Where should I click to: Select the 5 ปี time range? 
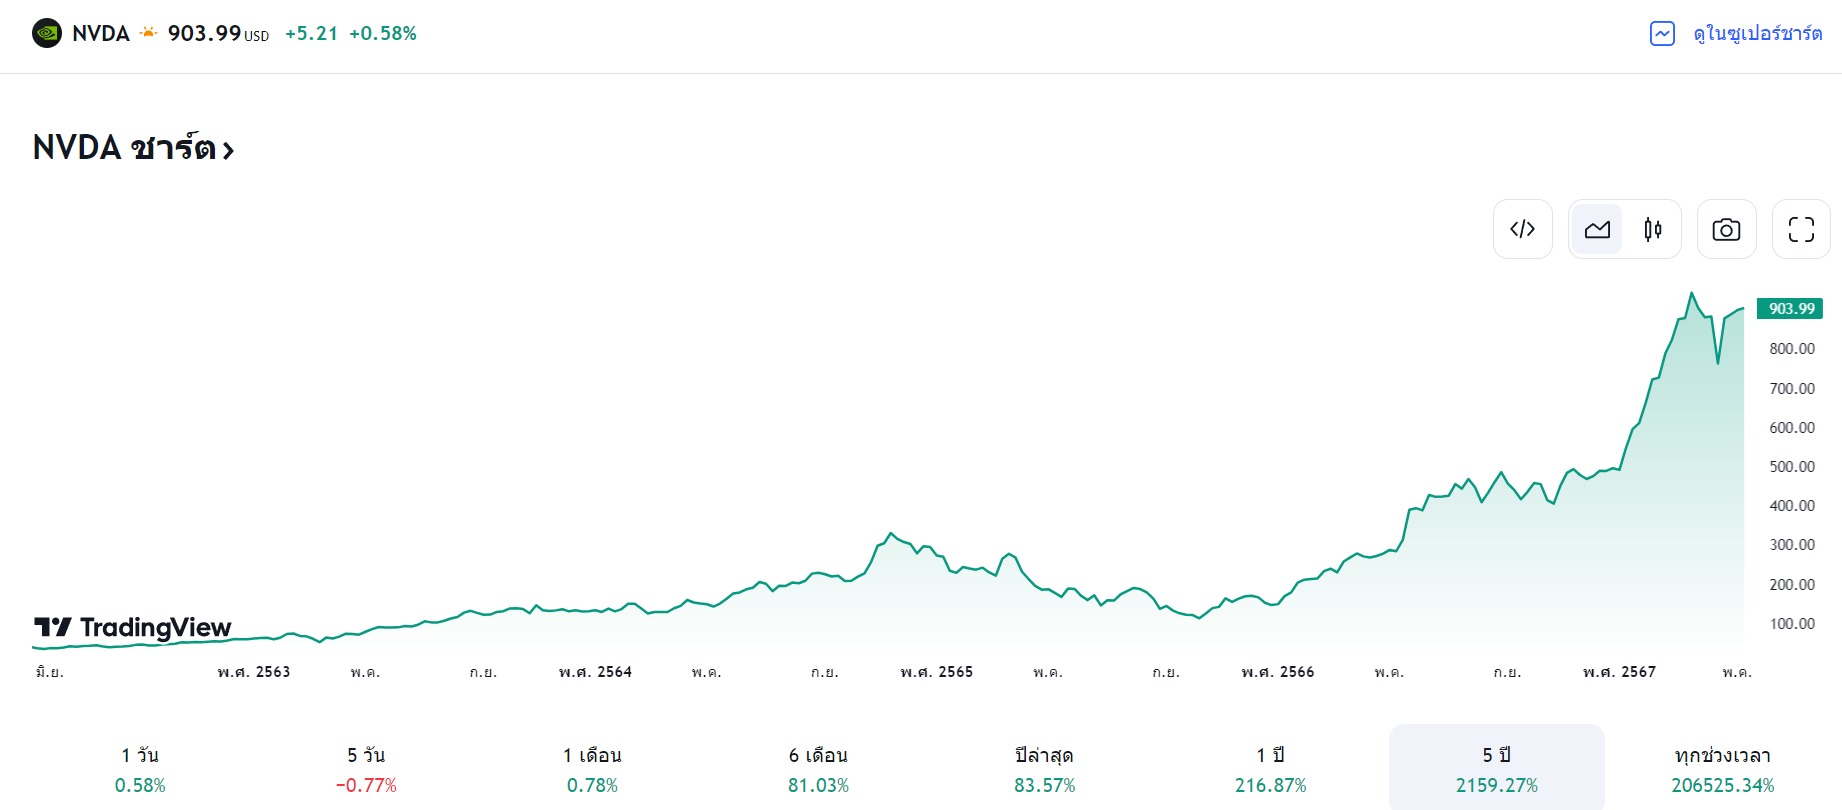point(1496,769)
